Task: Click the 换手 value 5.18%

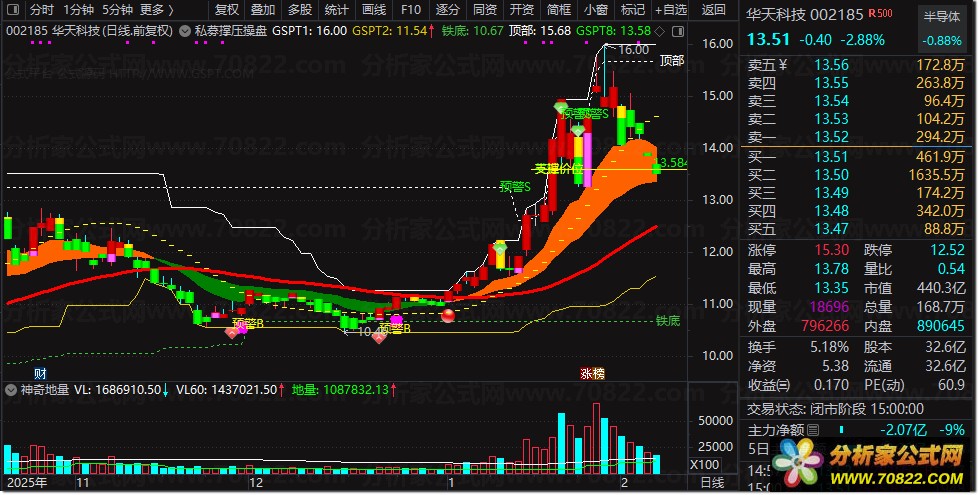Action: point(829,348)
